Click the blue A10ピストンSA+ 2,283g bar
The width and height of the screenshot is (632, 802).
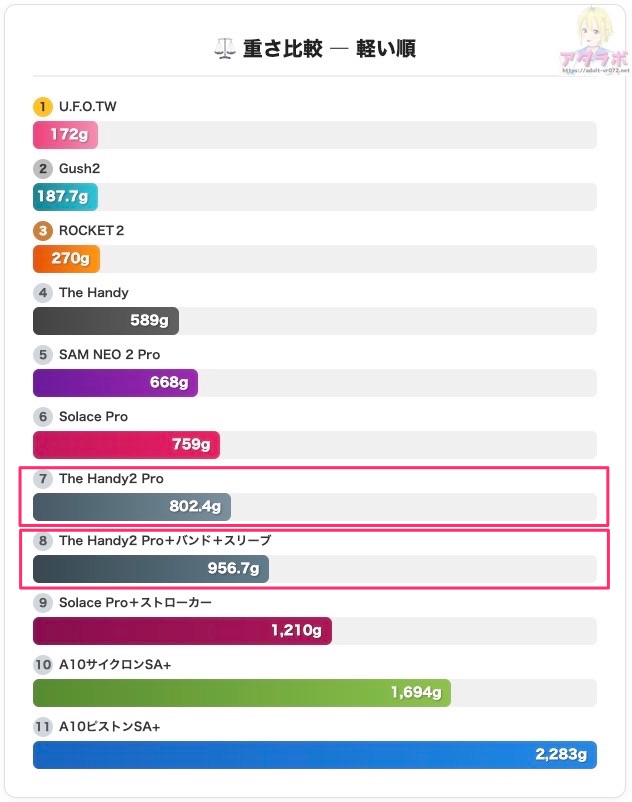[314, 755]
